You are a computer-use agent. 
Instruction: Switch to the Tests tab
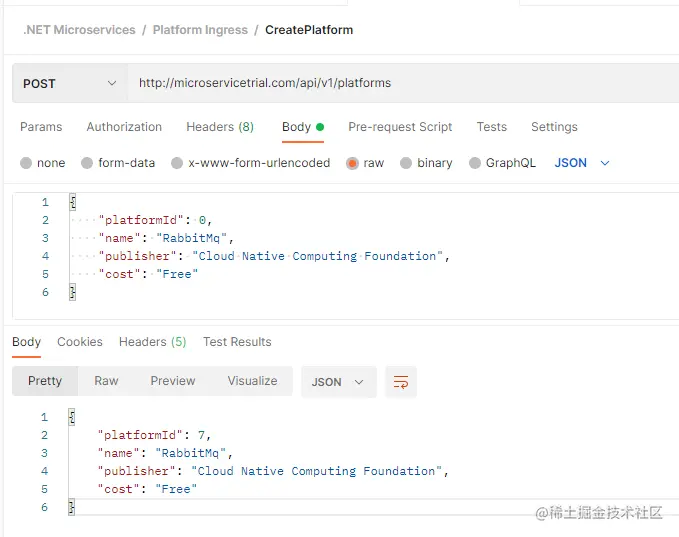491,127
